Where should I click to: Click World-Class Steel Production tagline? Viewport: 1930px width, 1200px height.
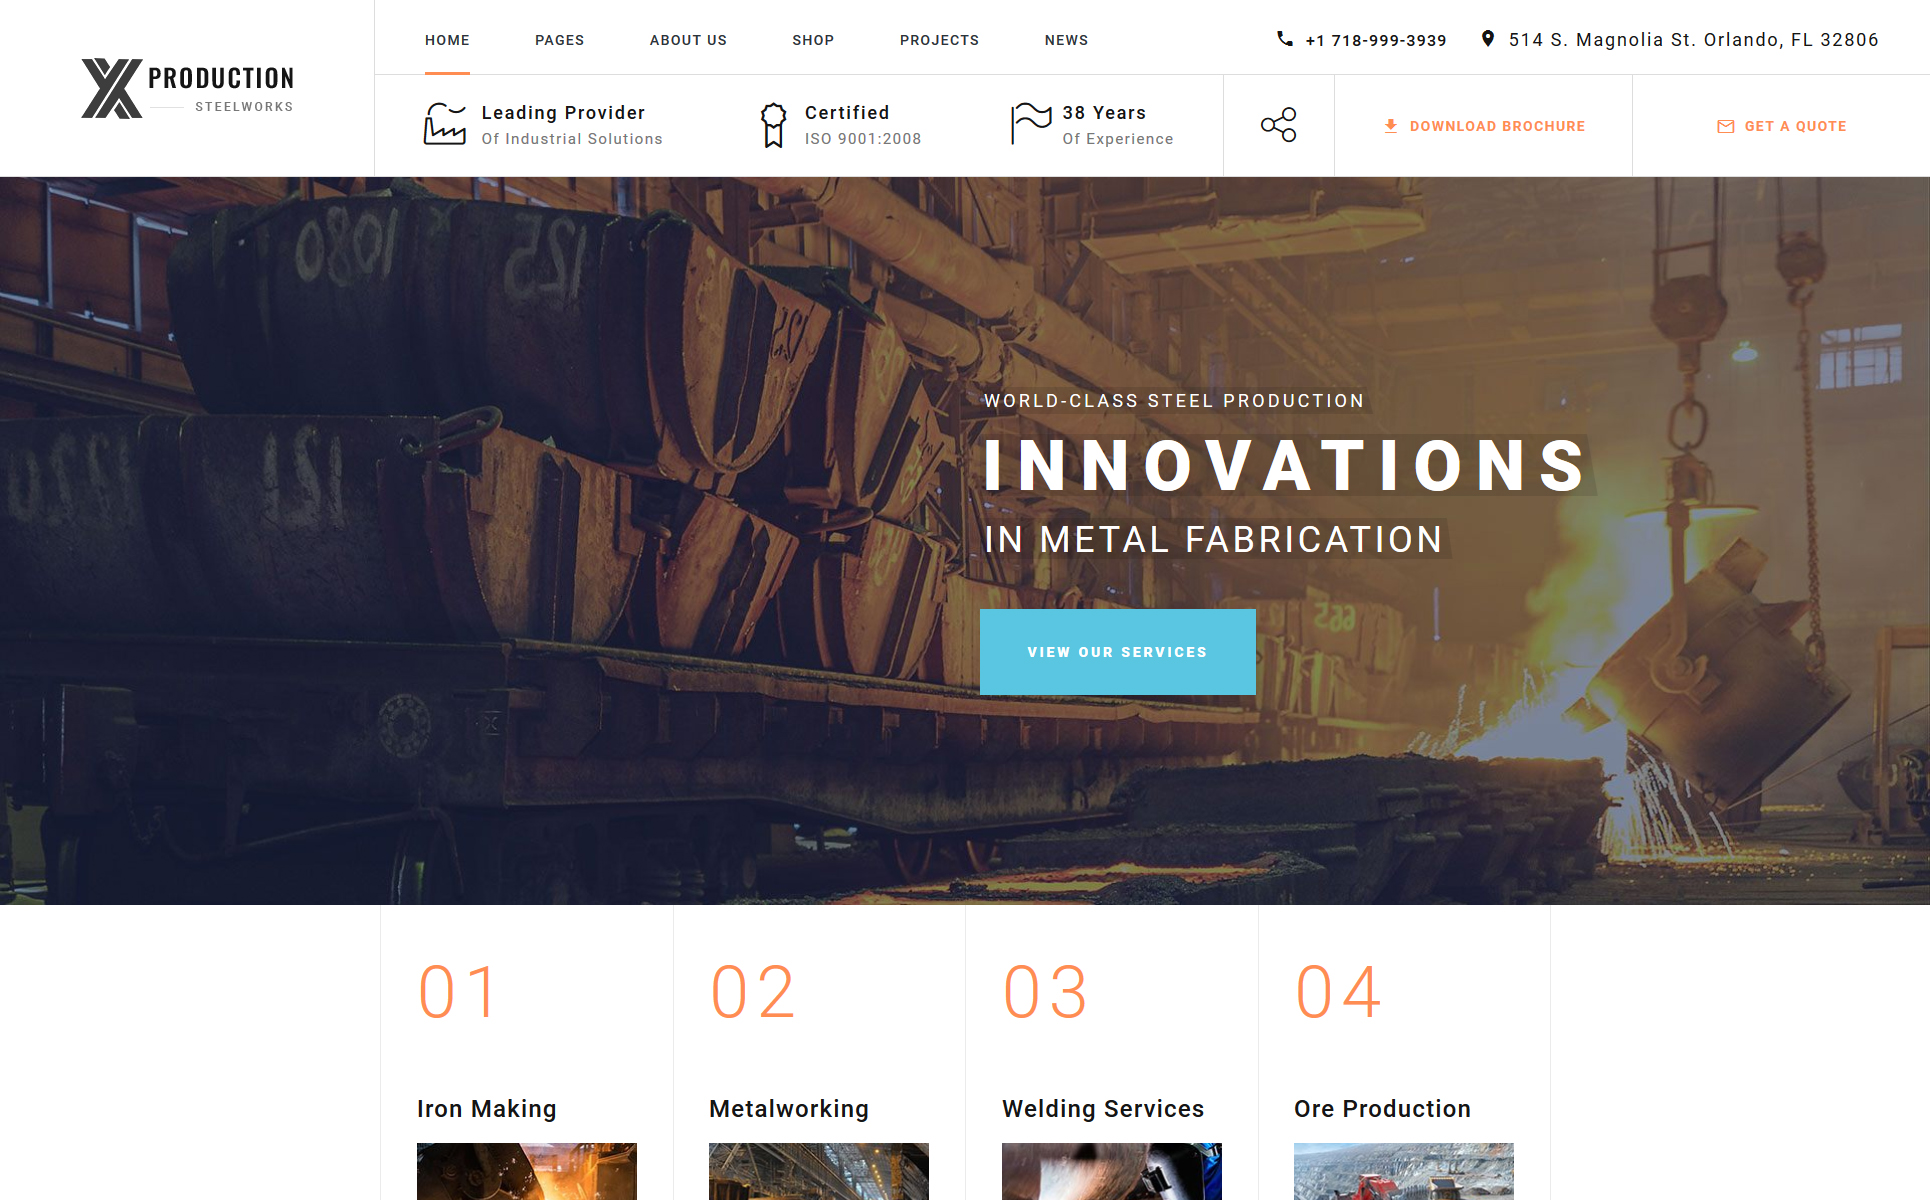pyautogui.click(x=1174, y=401)
